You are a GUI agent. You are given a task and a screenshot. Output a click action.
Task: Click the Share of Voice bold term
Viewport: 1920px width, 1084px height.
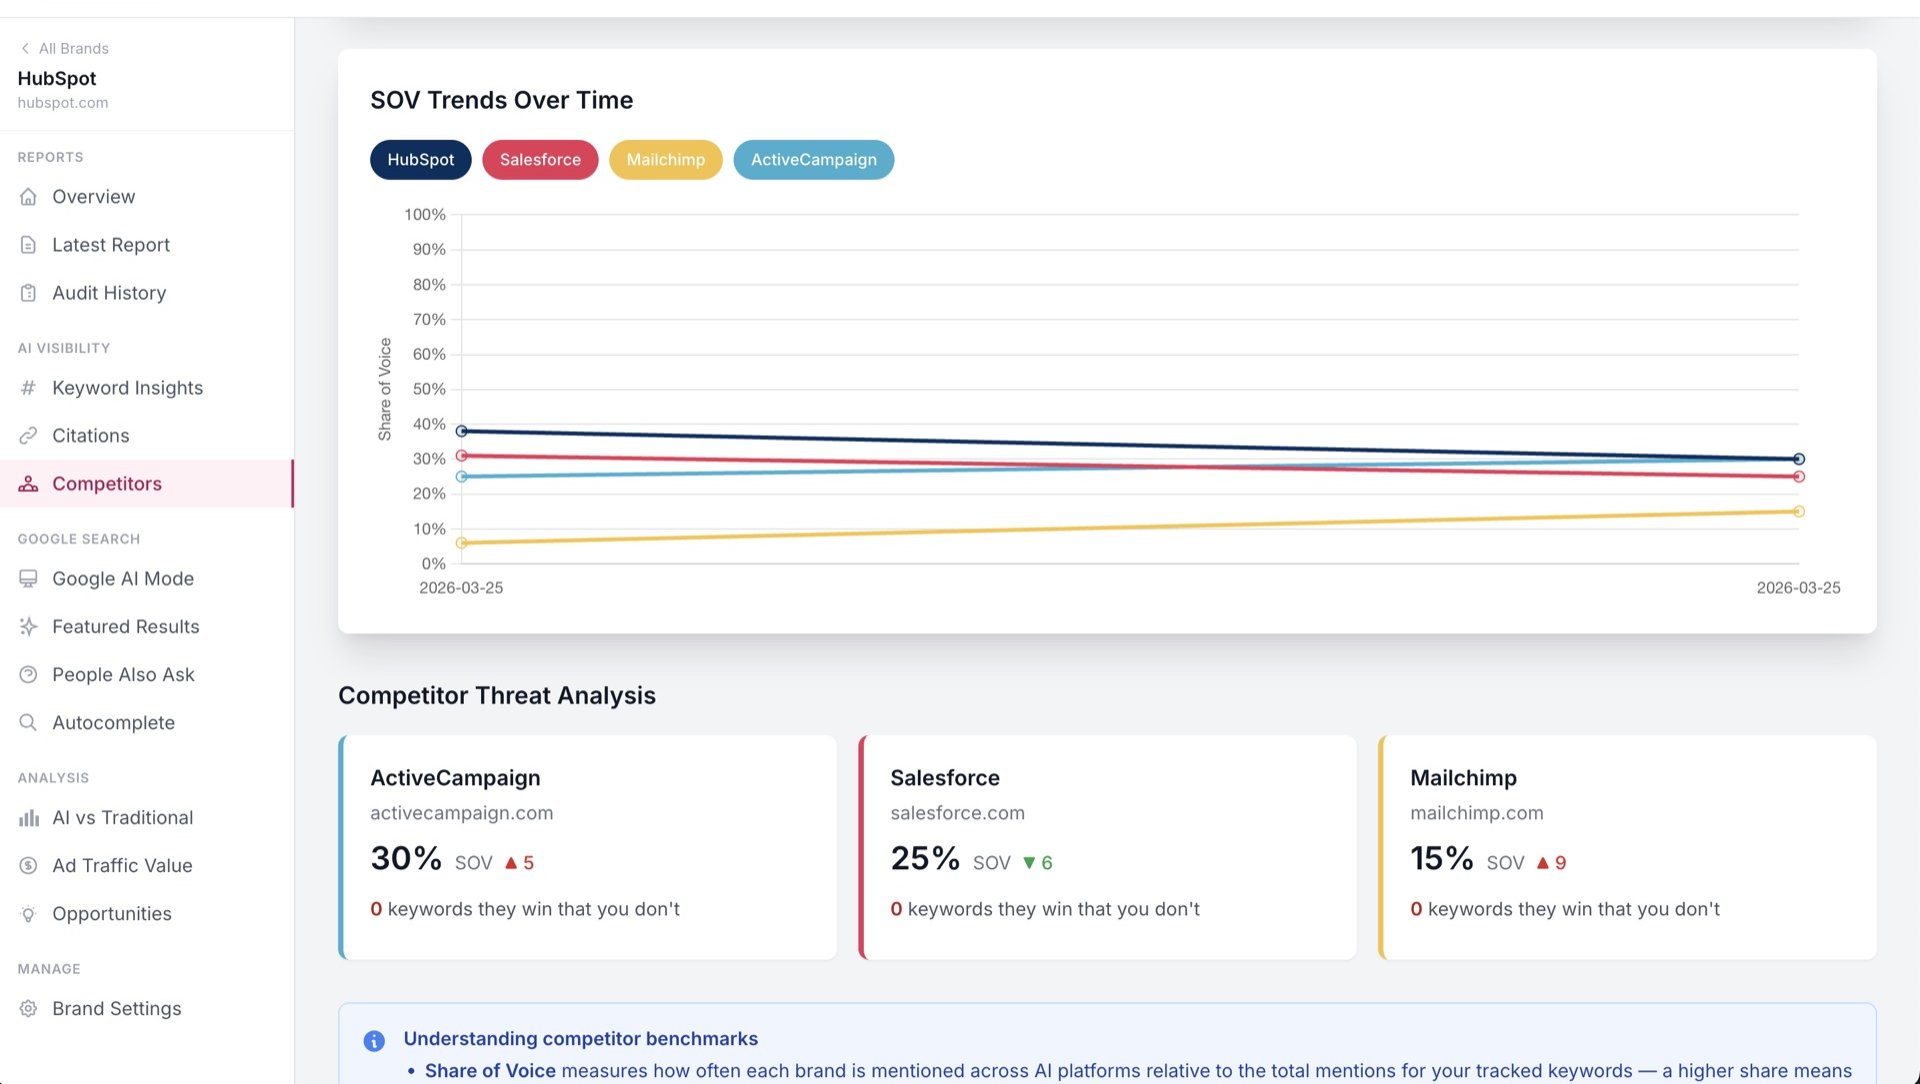(x=490, y=1071)
